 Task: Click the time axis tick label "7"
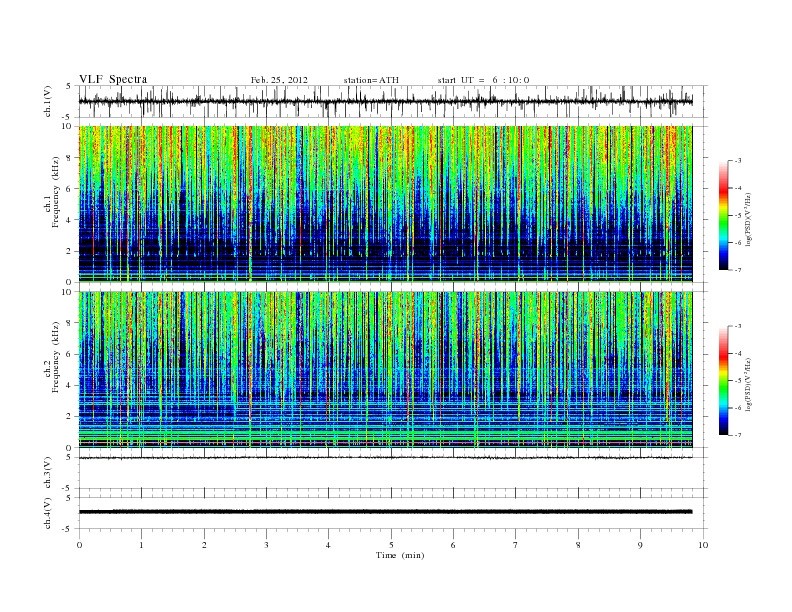click(515, 545)
